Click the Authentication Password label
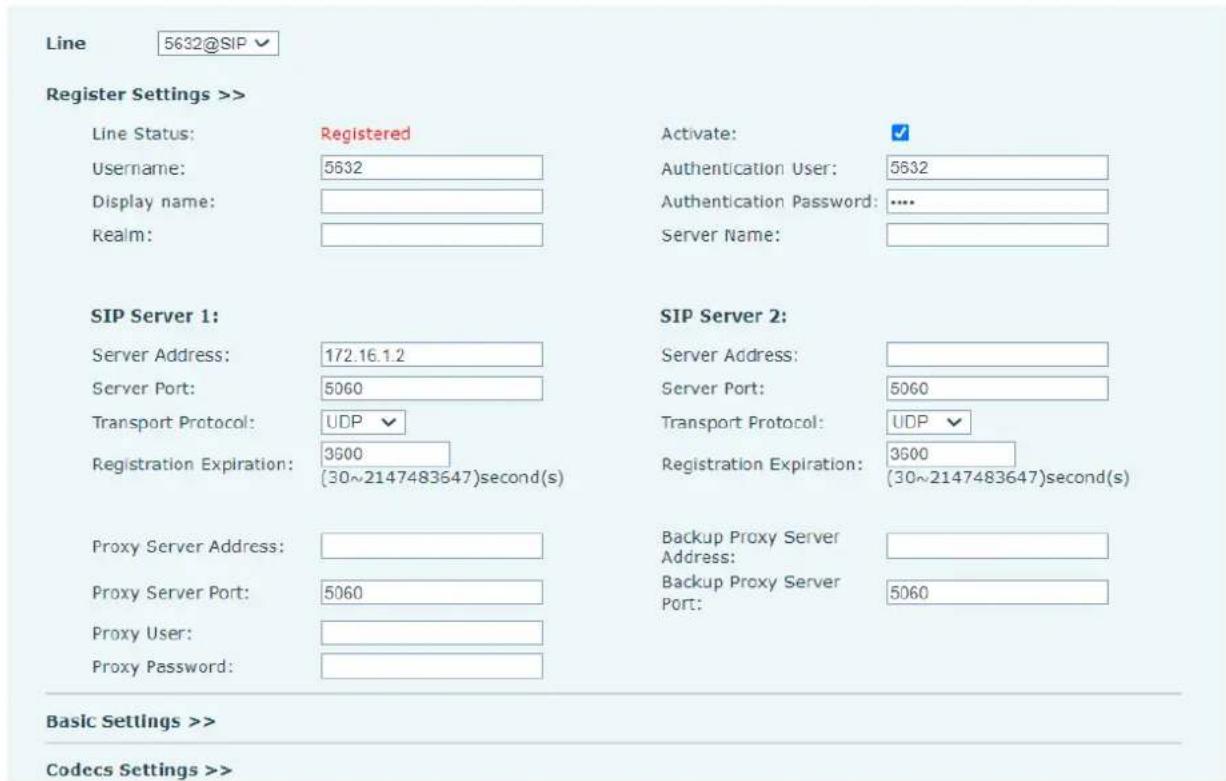1226x781 pixels. tap(769, 201)
